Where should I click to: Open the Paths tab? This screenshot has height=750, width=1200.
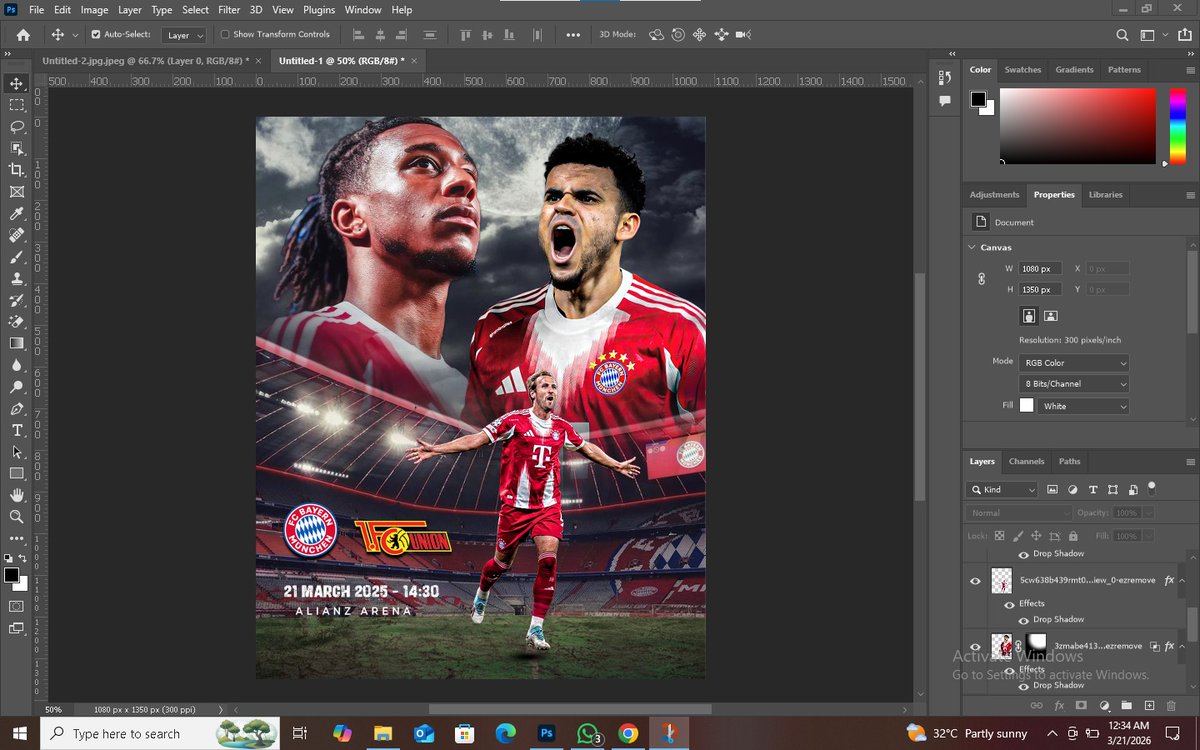tap(1069, 462)
